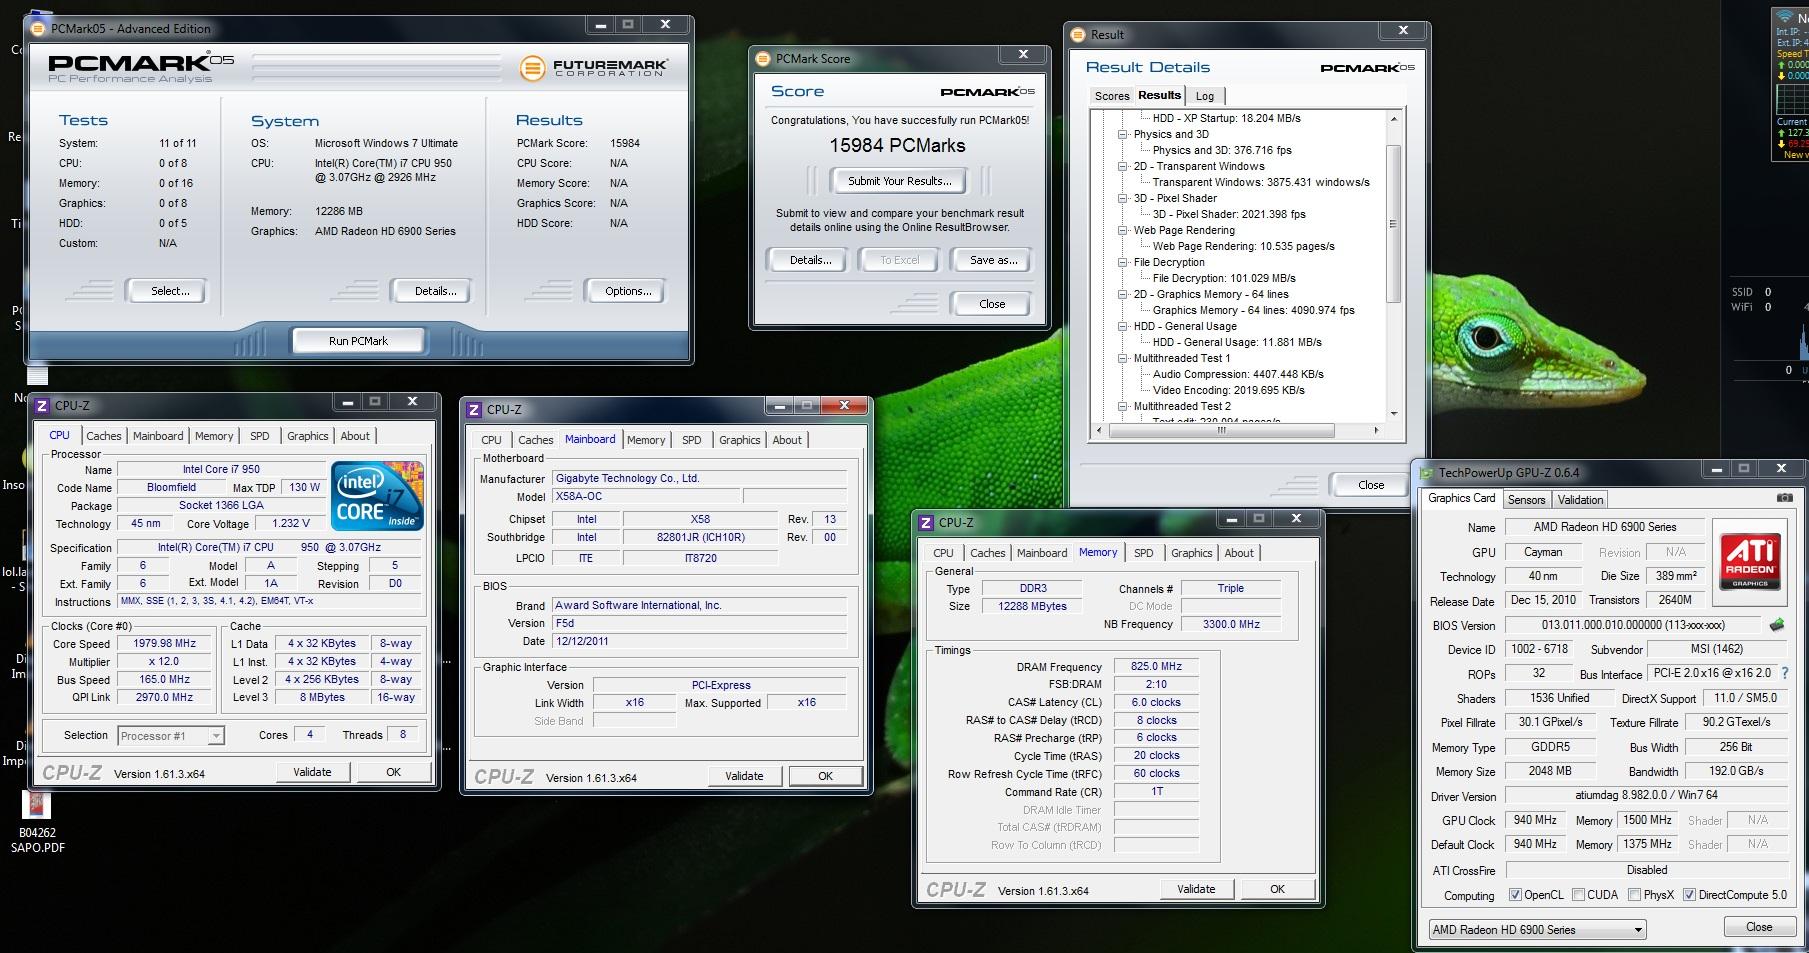1809x953 pixels.
Task: Select the Video Encoding: 2019.695 KB/s result row
Action: (x=1228, y=390)
